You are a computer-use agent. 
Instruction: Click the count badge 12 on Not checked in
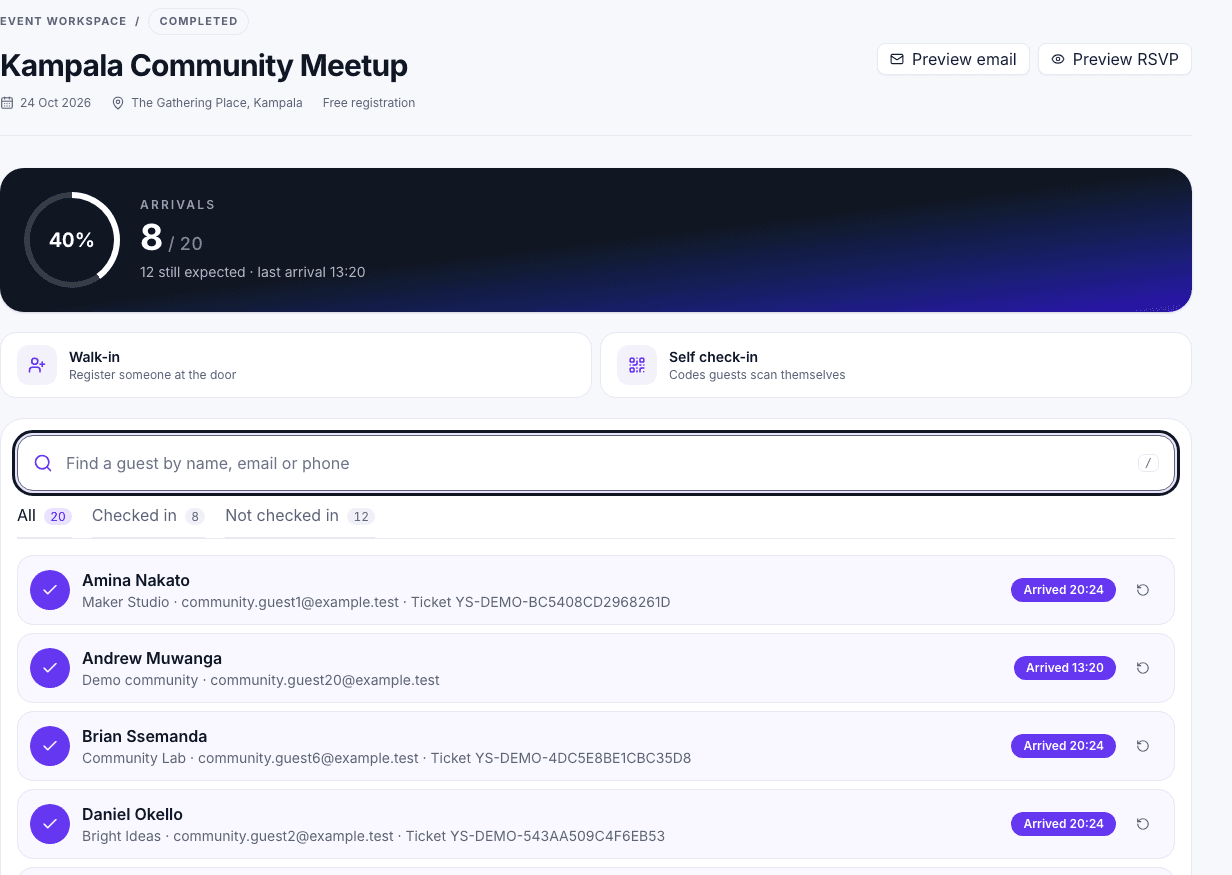[x=361, y=517]
